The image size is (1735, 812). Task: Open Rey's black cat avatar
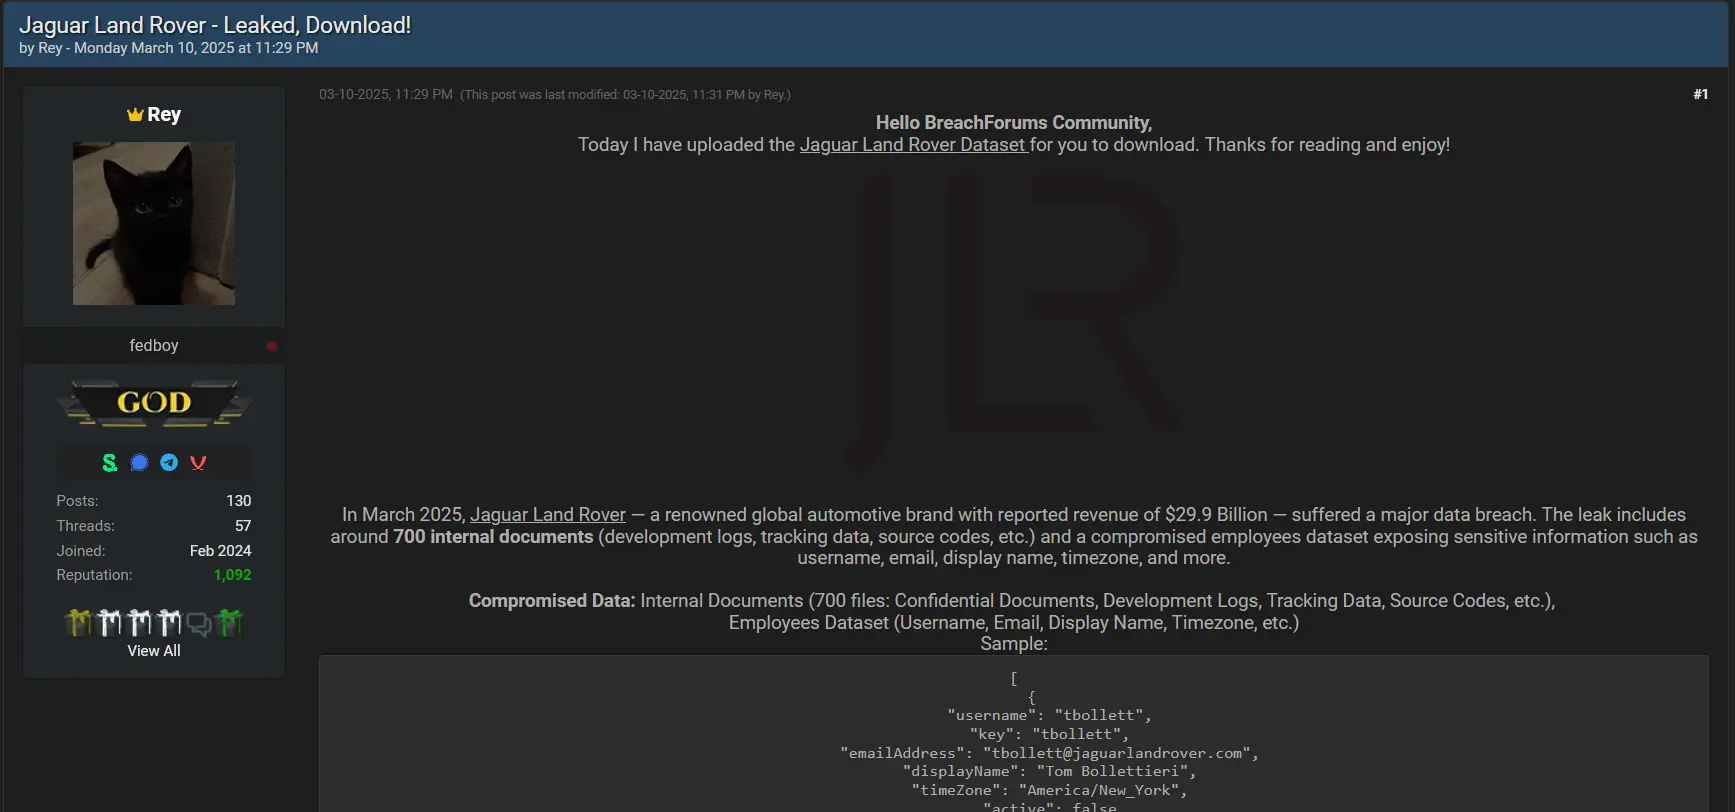tap(154, 223)
